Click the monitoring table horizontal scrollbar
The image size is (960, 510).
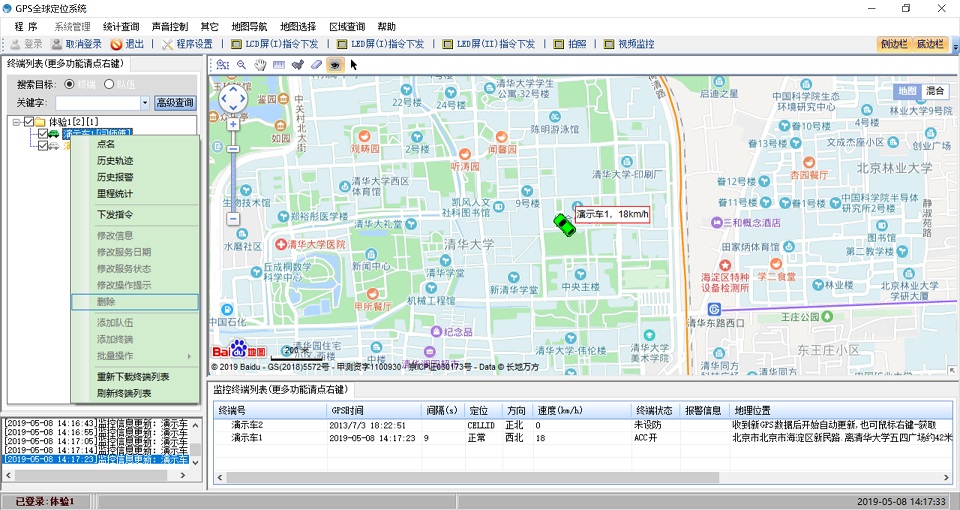472,477
